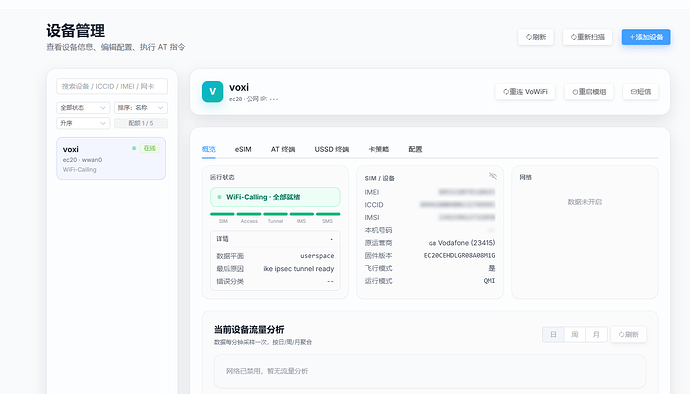Click the 数据未开启 network message
690x394 pixels.
[584, 202]
